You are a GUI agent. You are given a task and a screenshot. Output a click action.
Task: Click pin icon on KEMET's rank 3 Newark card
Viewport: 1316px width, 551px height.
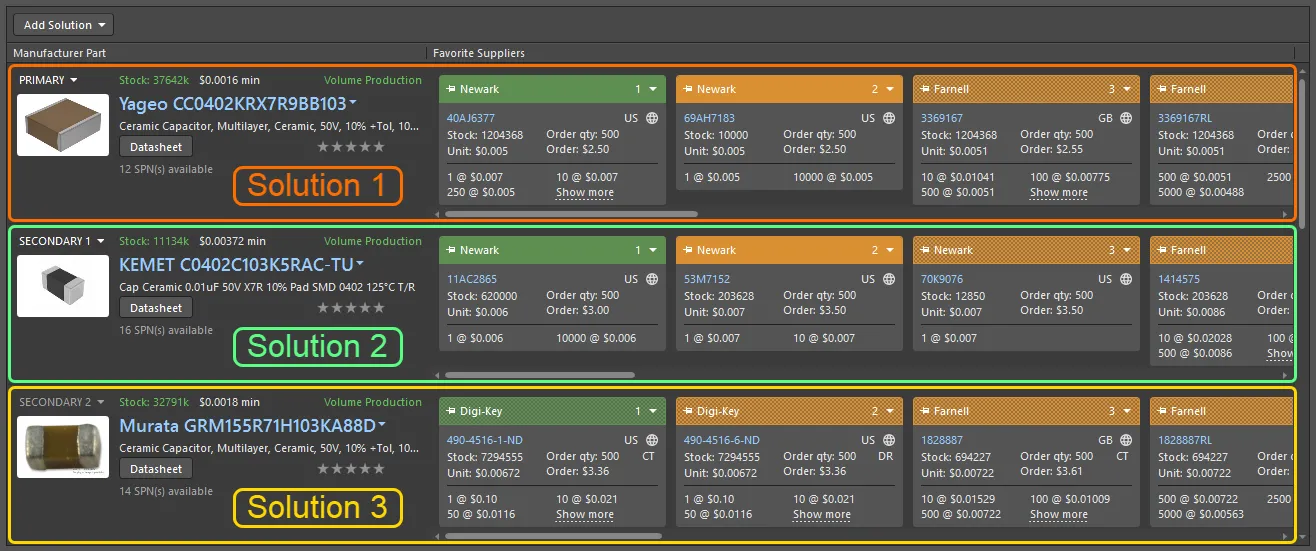[x=925, y=250]
